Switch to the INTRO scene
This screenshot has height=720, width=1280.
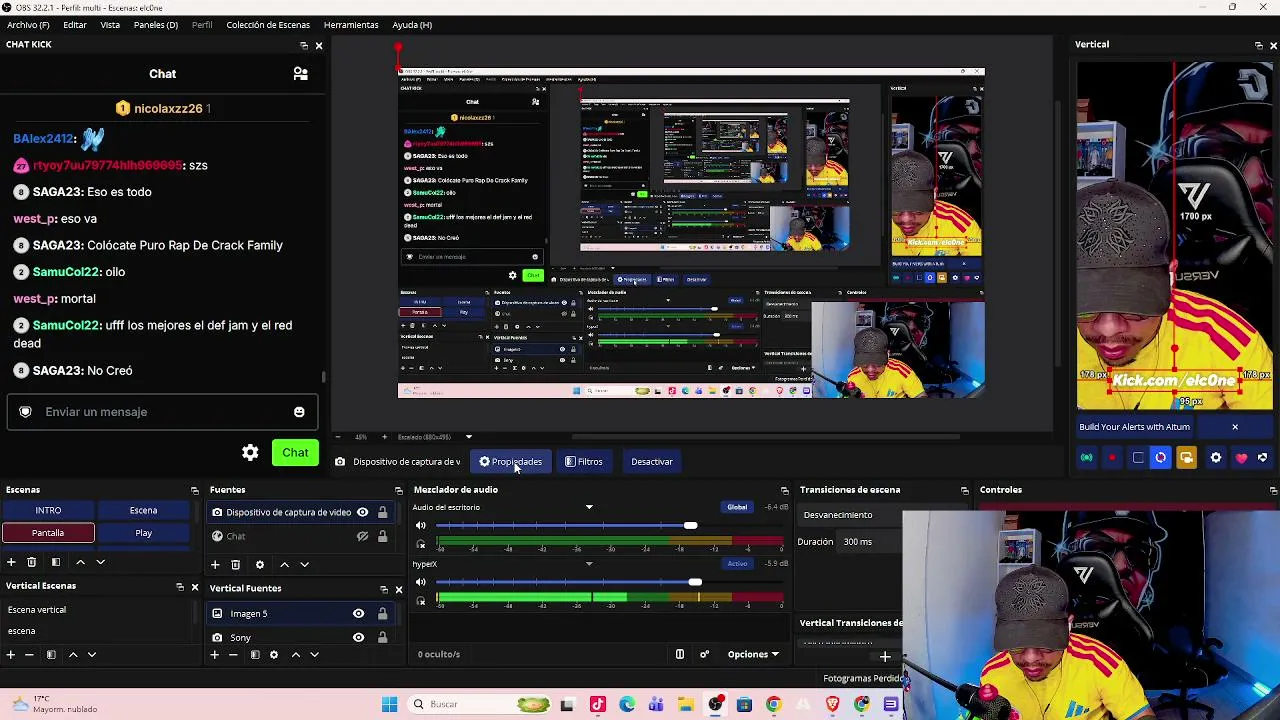[48, 511]
